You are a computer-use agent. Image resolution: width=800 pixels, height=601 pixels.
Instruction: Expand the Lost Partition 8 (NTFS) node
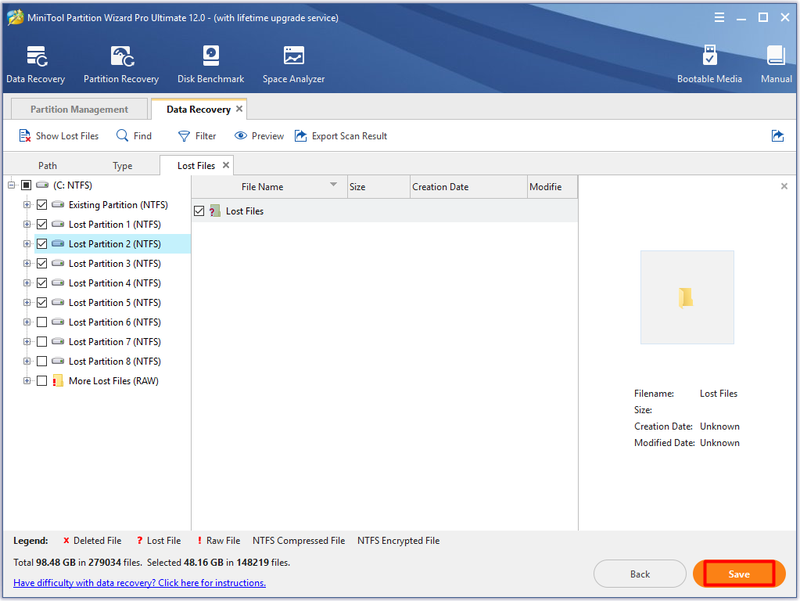click(x=27, y=361)
